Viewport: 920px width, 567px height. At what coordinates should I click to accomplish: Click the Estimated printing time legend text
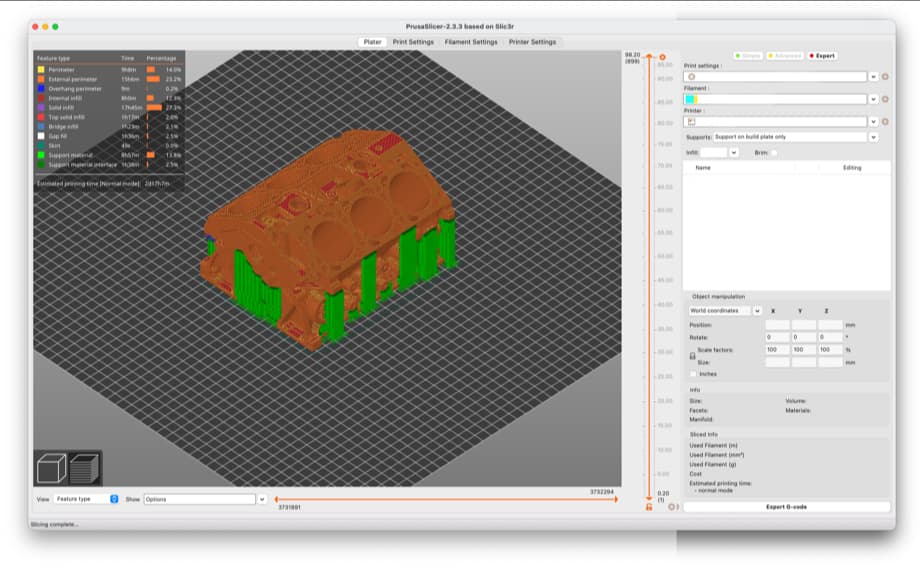(x=103, y=184)
